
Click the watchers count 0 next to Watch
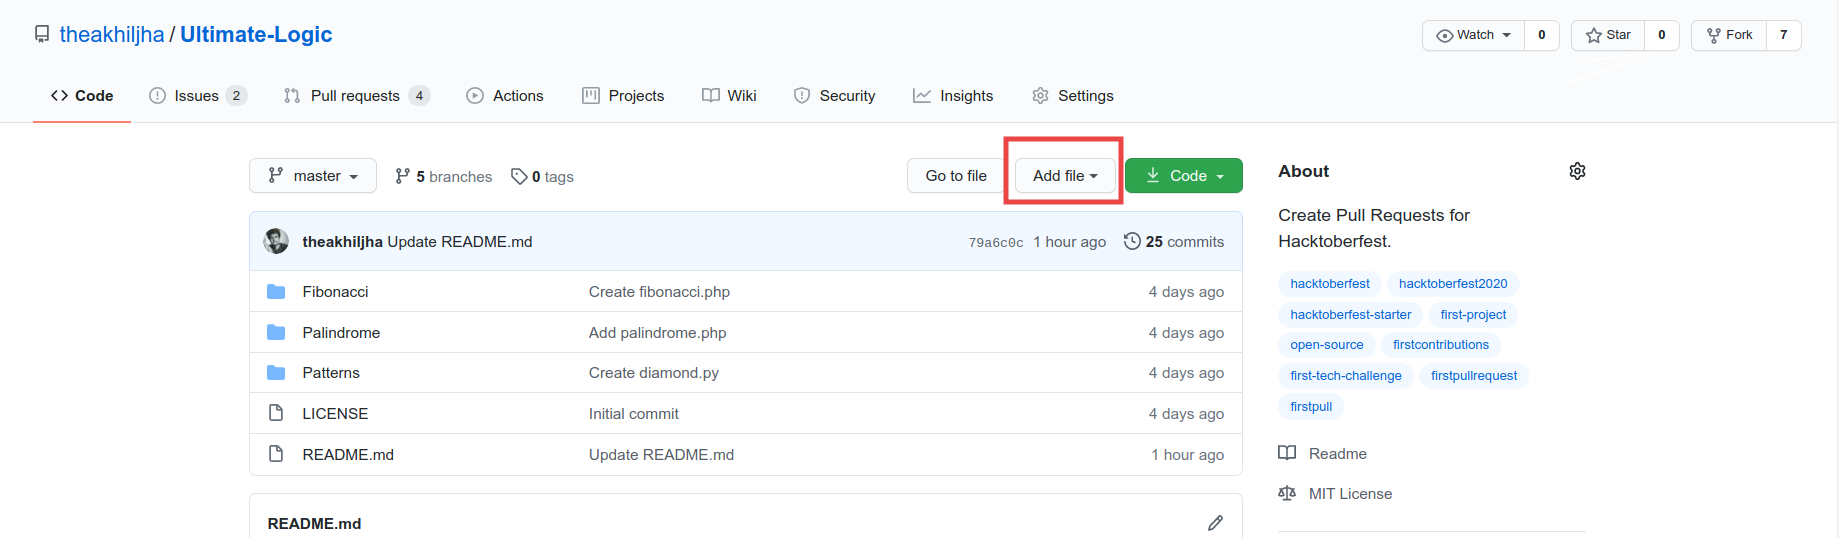click(x=1542, y=35)
